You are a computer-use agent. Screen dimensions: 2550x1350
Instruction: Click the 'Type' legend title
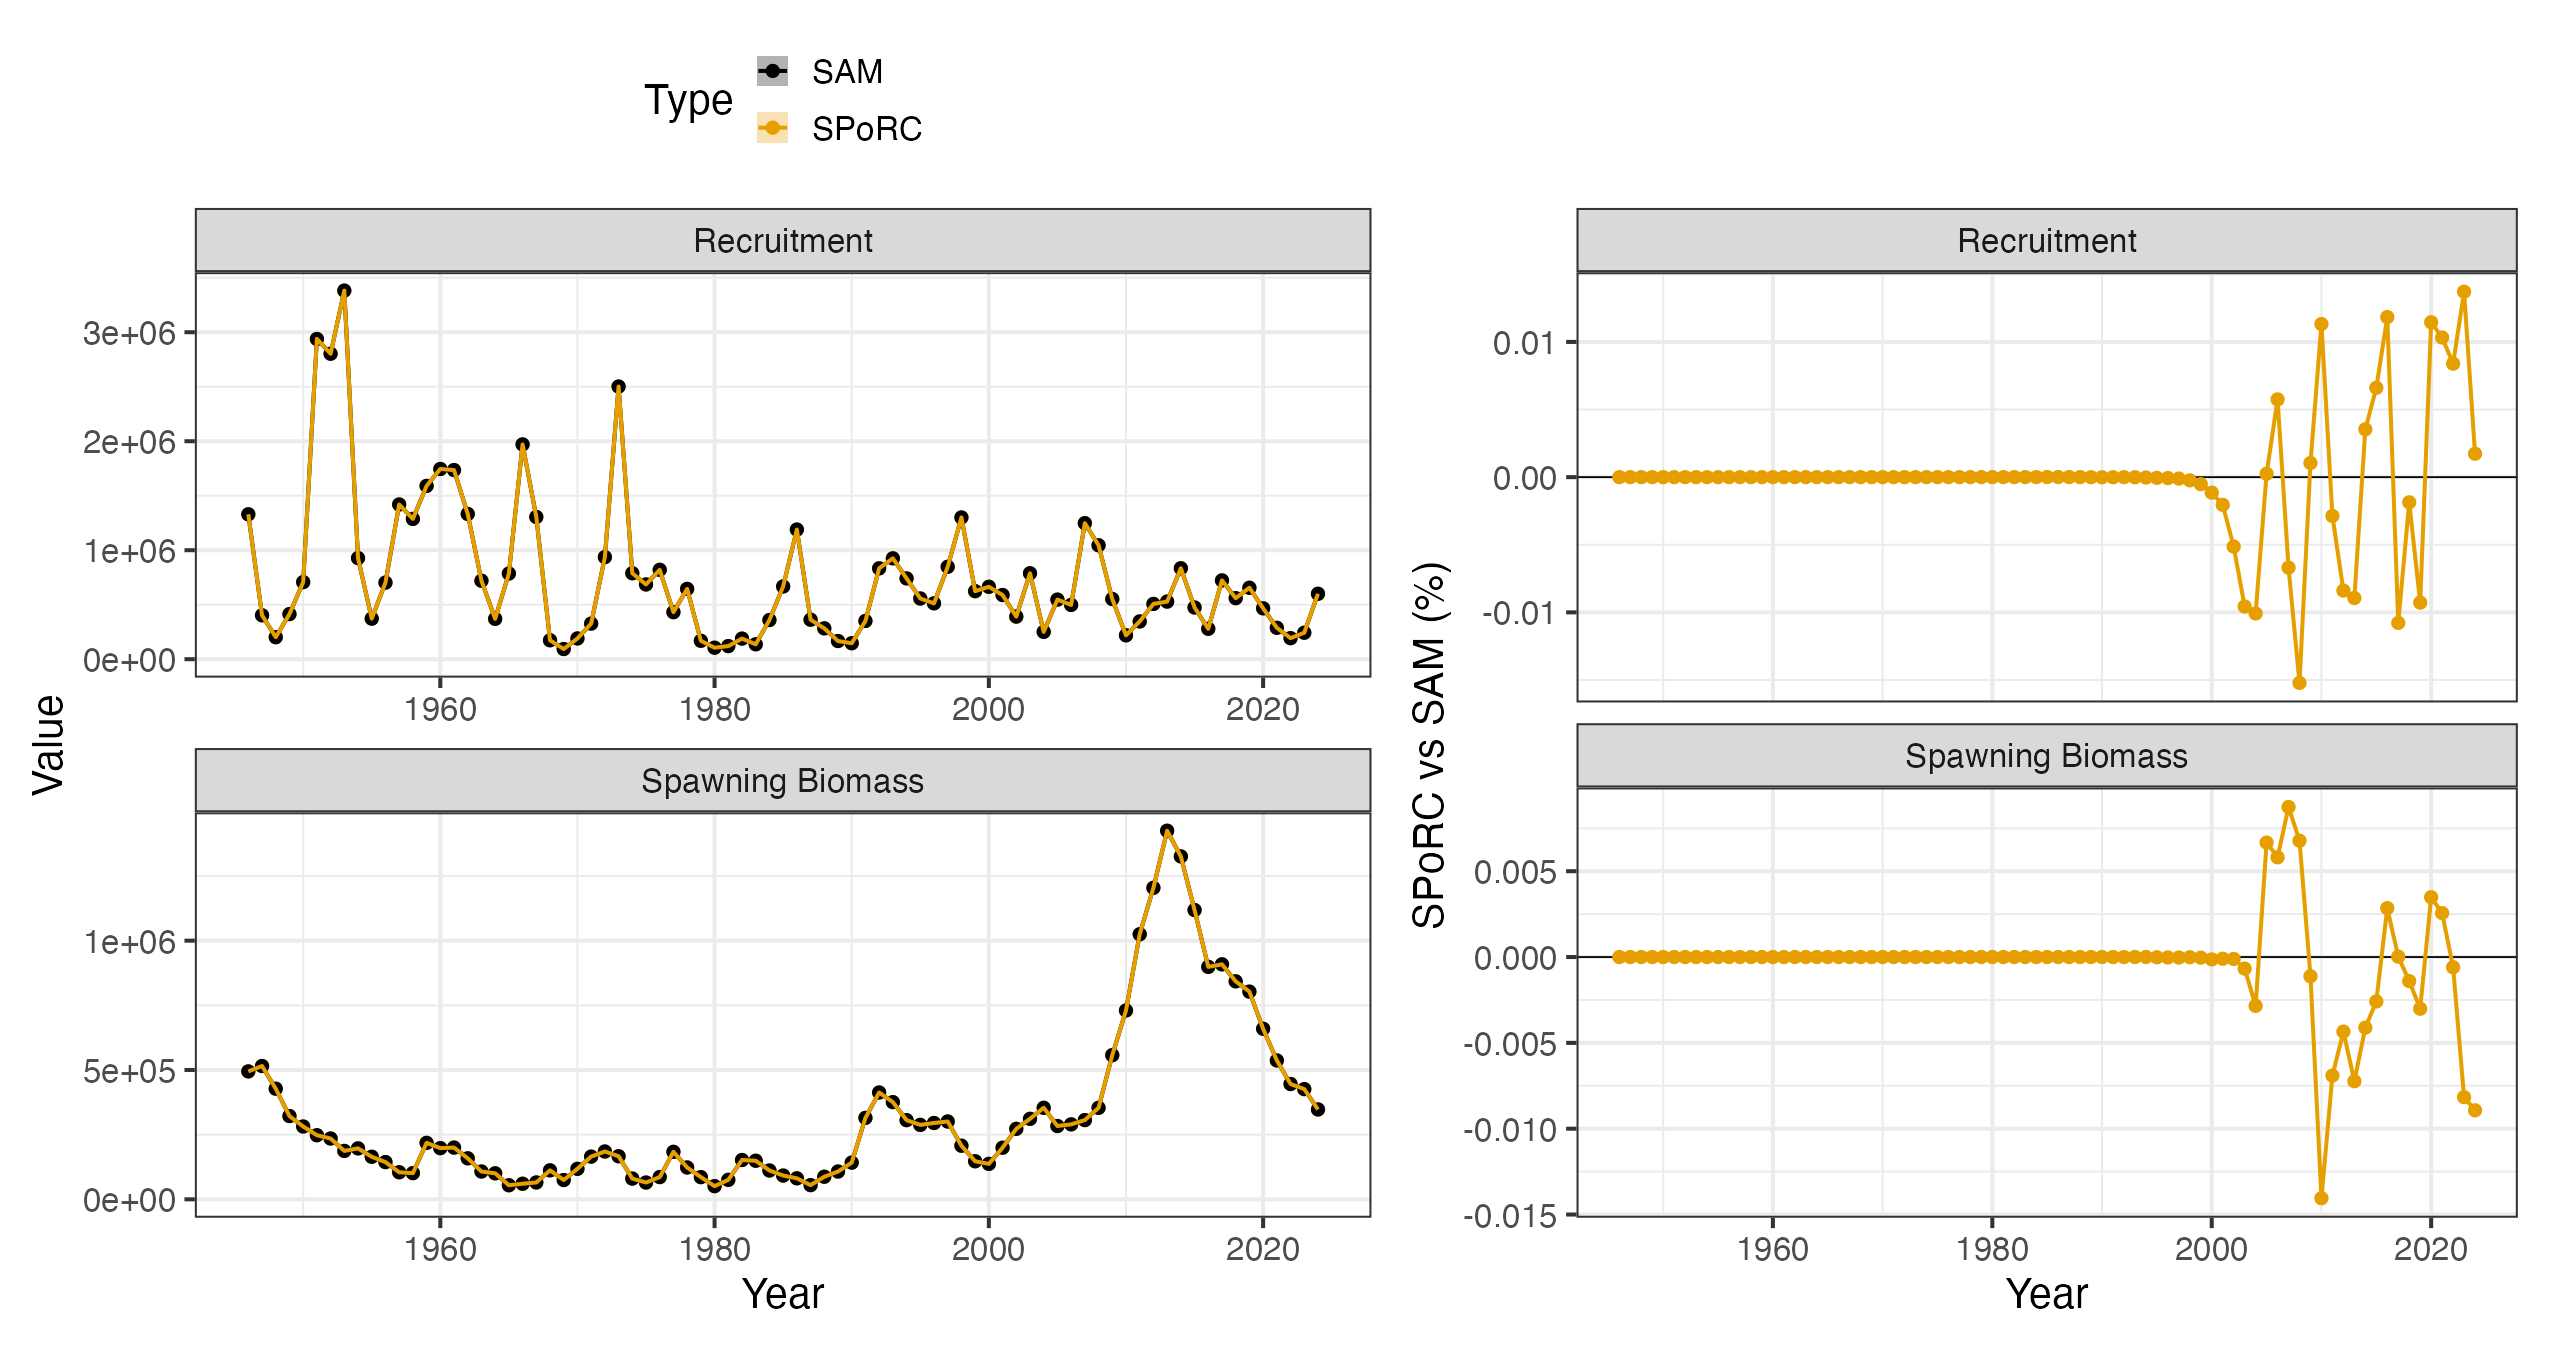coord(688,101)
